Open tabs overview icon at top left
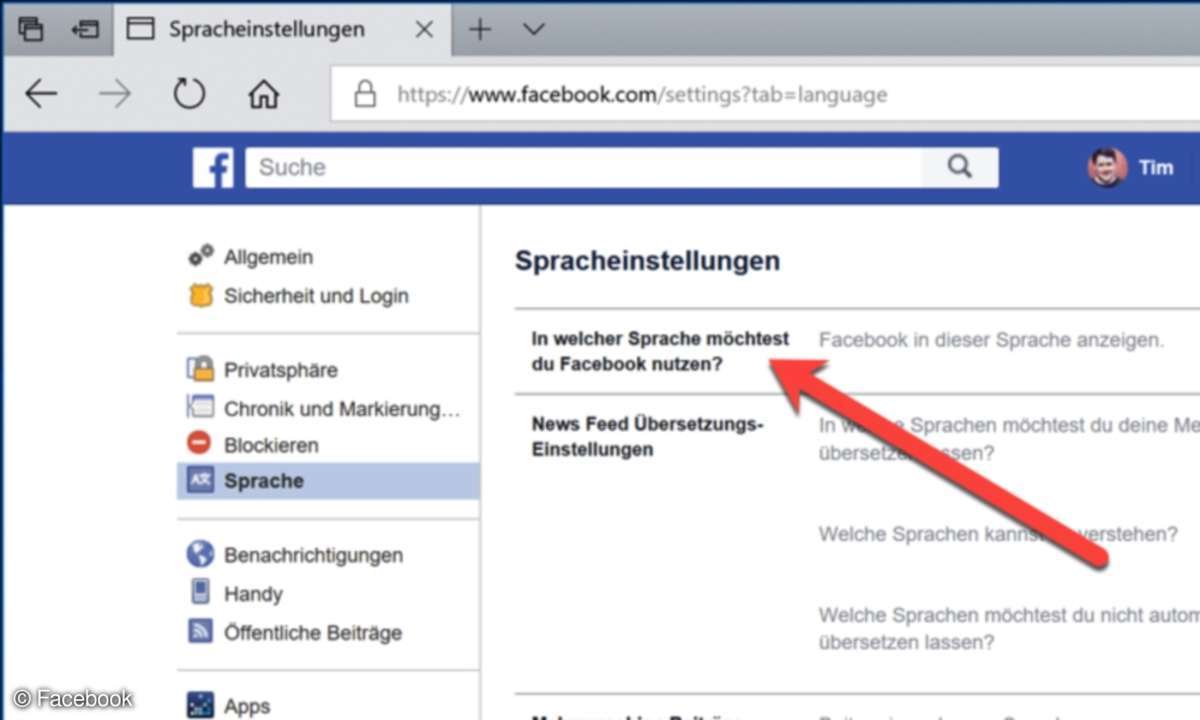This screenshot has height=720, width=1200. [x=31, y=29]
